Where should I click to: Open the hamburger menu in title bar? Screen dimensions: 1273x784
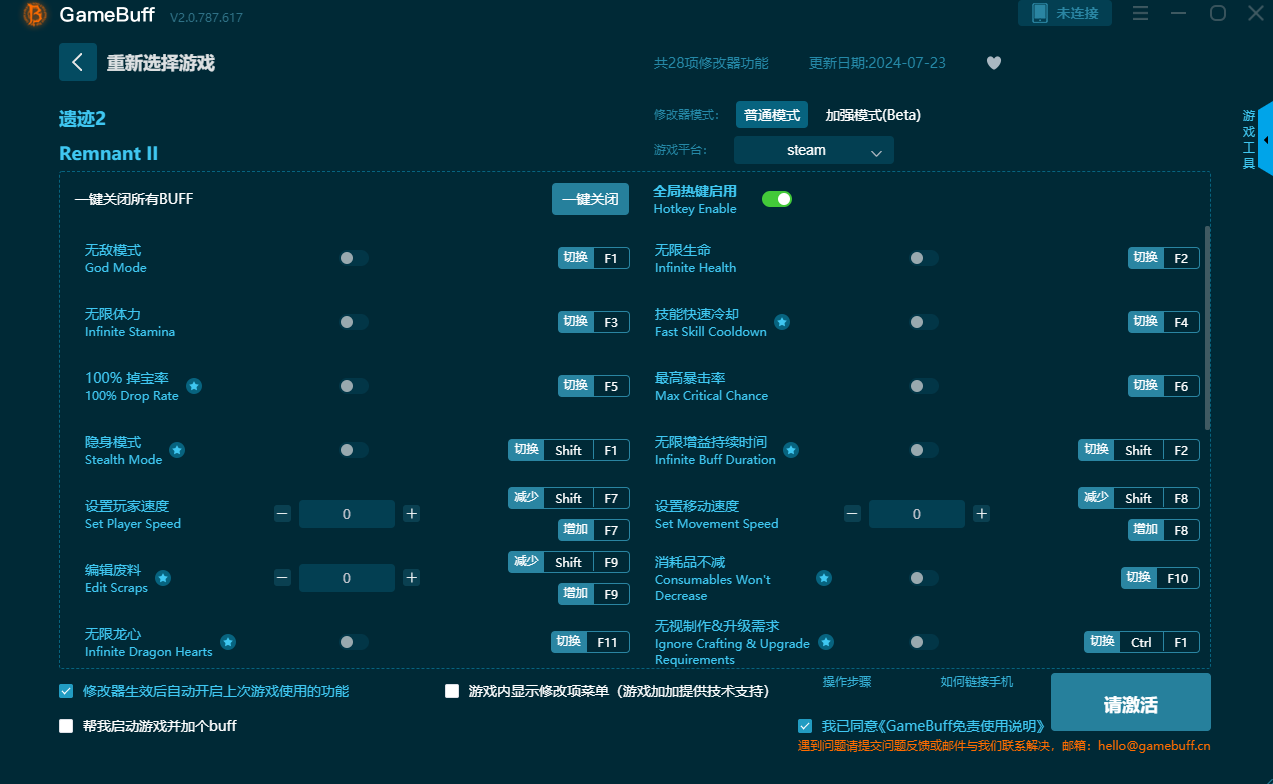[1140, 14]
